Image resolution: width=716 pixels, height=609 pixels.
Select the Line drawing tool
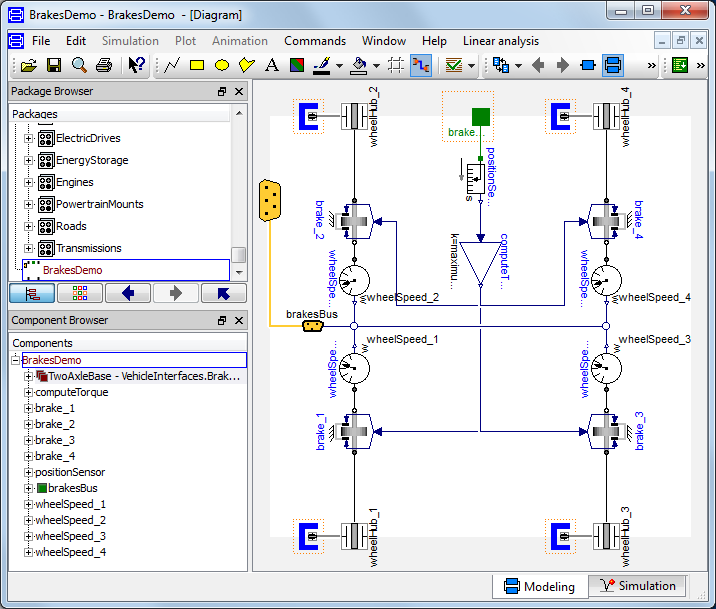(x=172, y=66)
